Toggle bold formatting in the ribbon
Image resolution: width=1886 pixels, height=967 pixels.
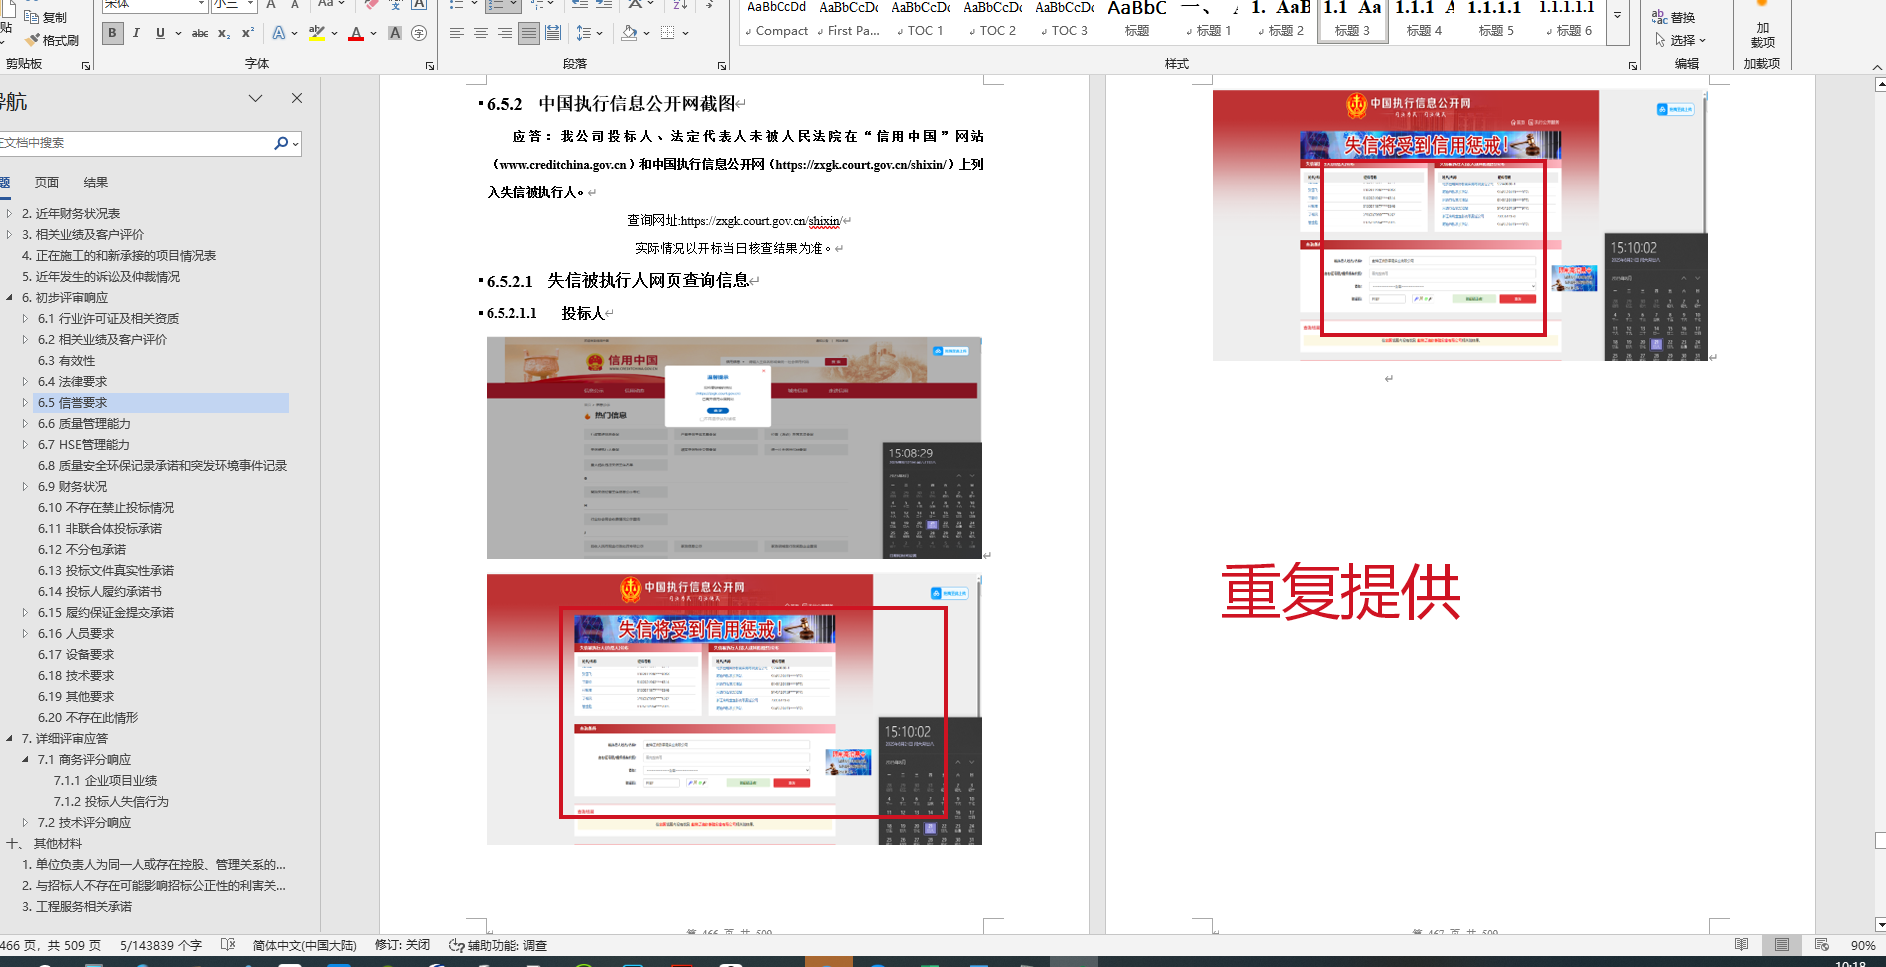pos(112,33)
